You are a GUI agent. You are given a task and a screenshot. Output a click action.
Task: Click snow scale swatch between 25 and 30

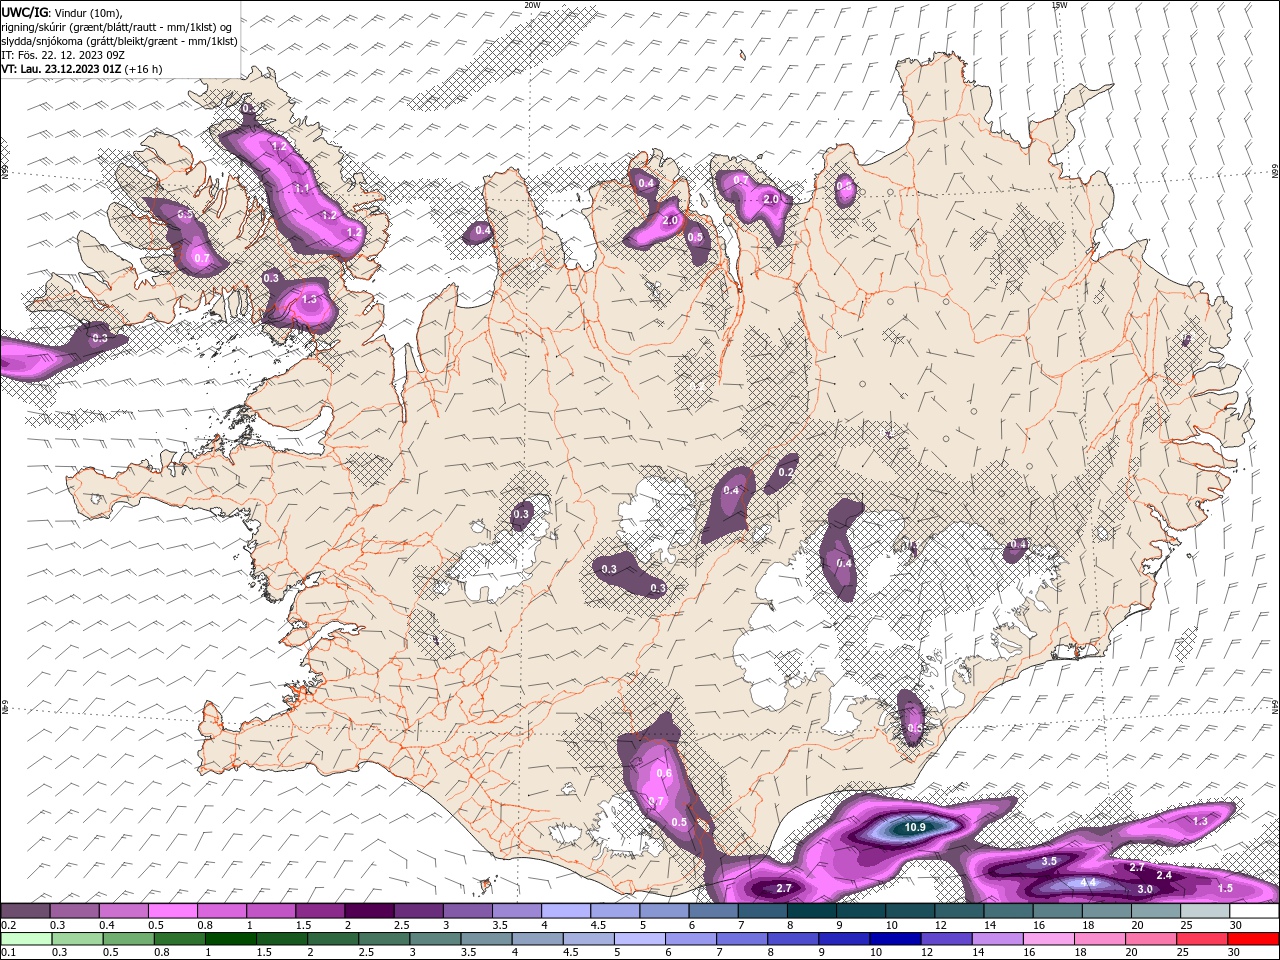point(1205,911)
